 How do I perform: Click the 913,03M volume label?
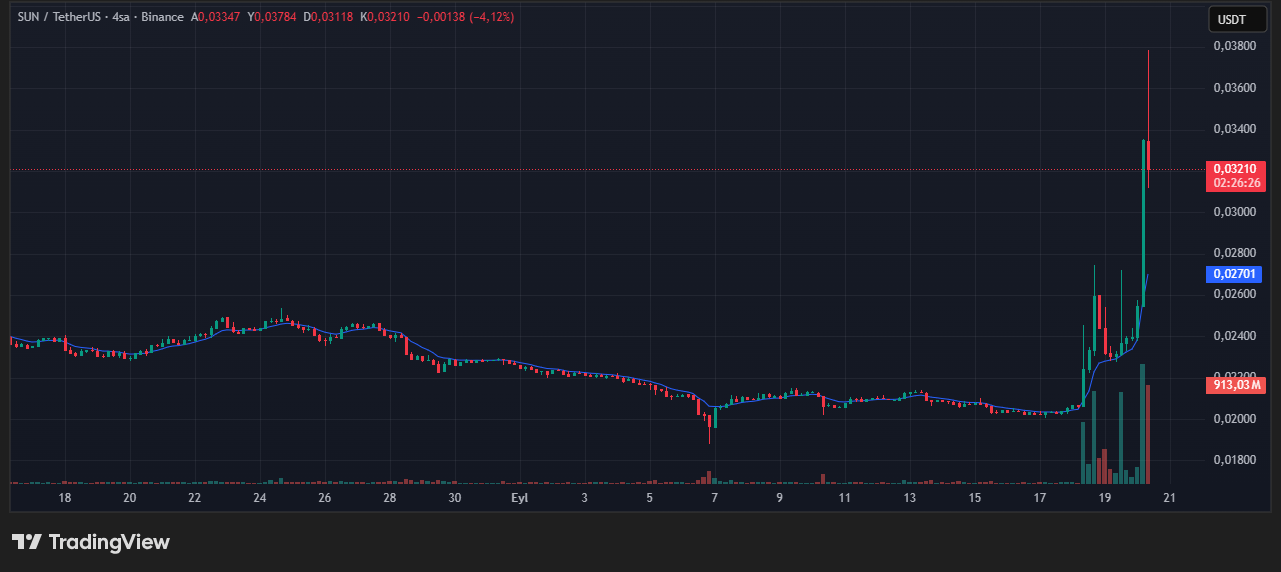tap(1236, 385)
